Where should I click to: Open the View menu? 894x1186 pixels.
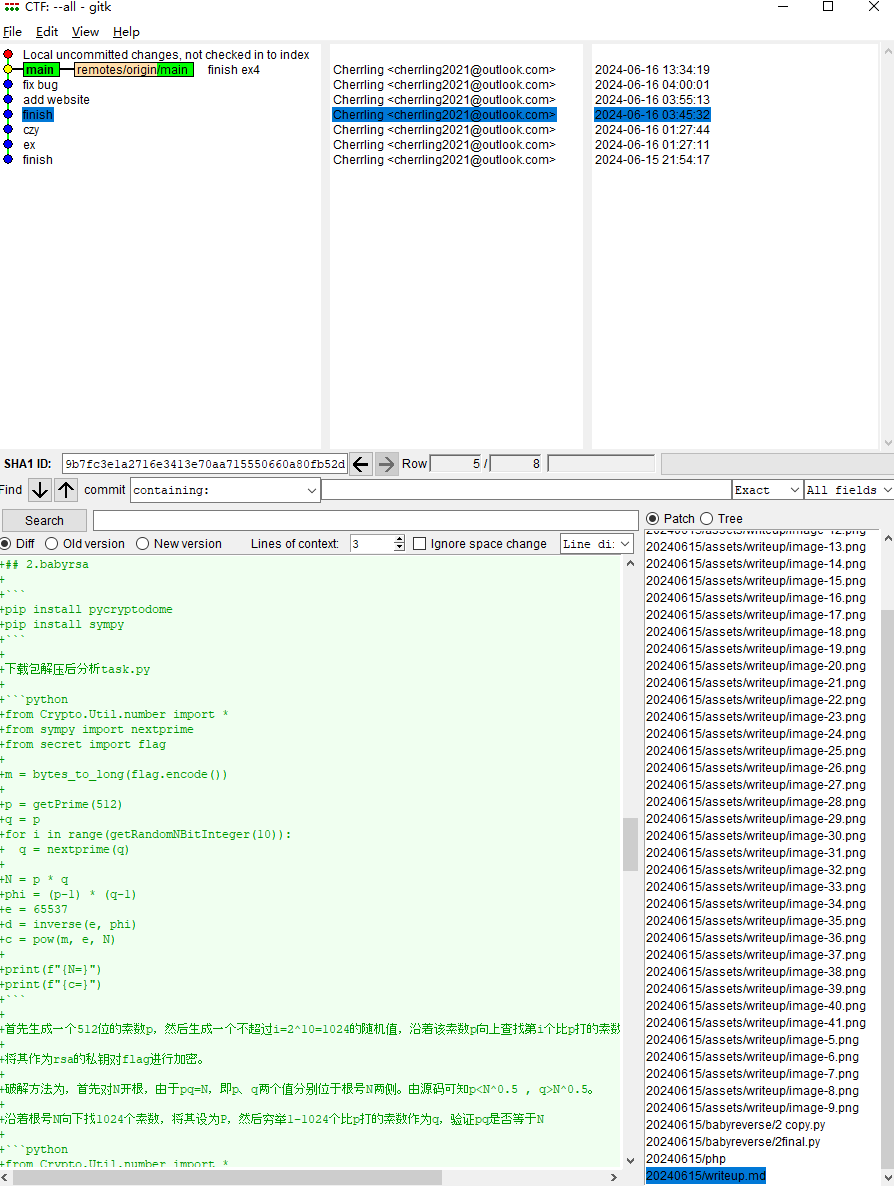coord(85,32)
